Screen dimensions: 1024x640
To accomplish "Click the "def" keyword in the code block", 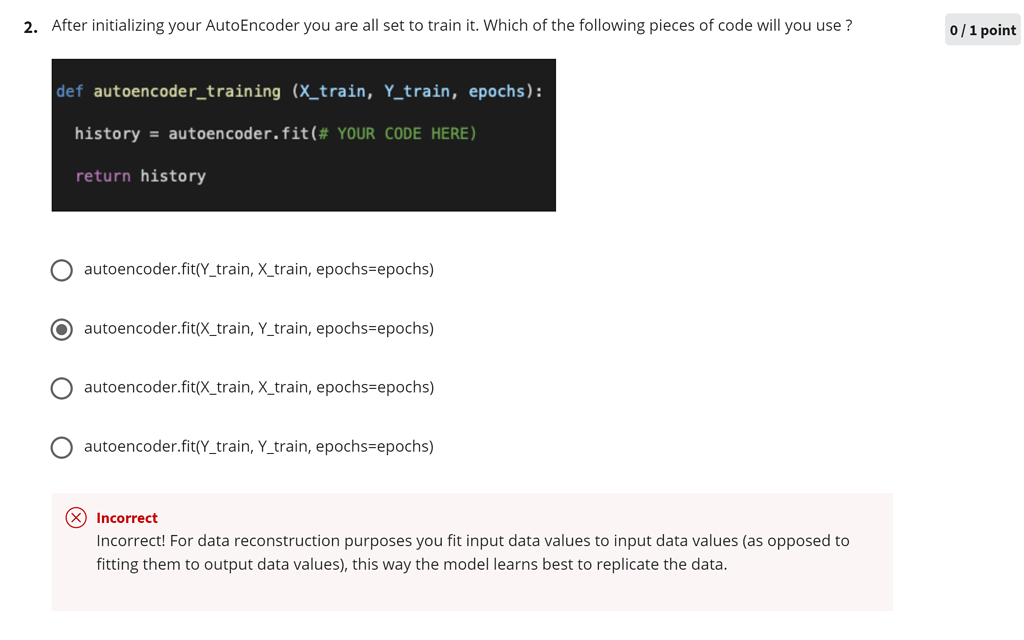I will (70, 91).
